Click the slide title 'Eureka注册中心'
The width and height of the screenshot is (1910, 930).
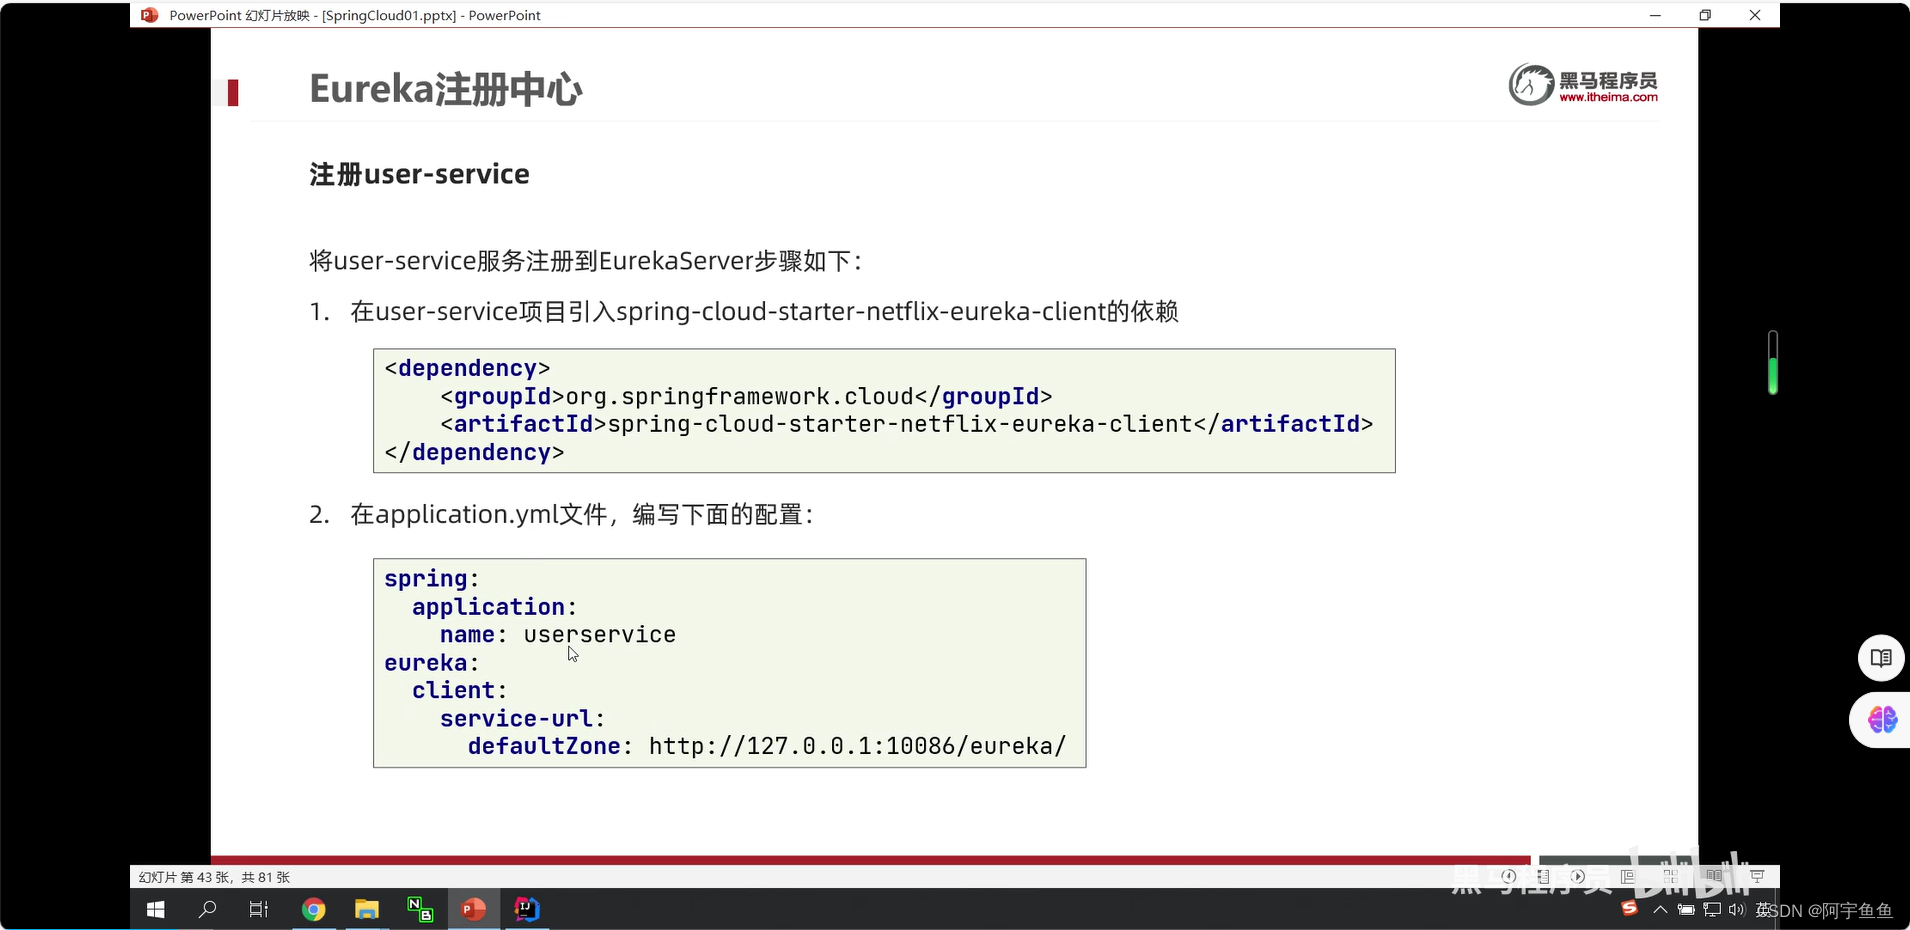coord(446,89)
